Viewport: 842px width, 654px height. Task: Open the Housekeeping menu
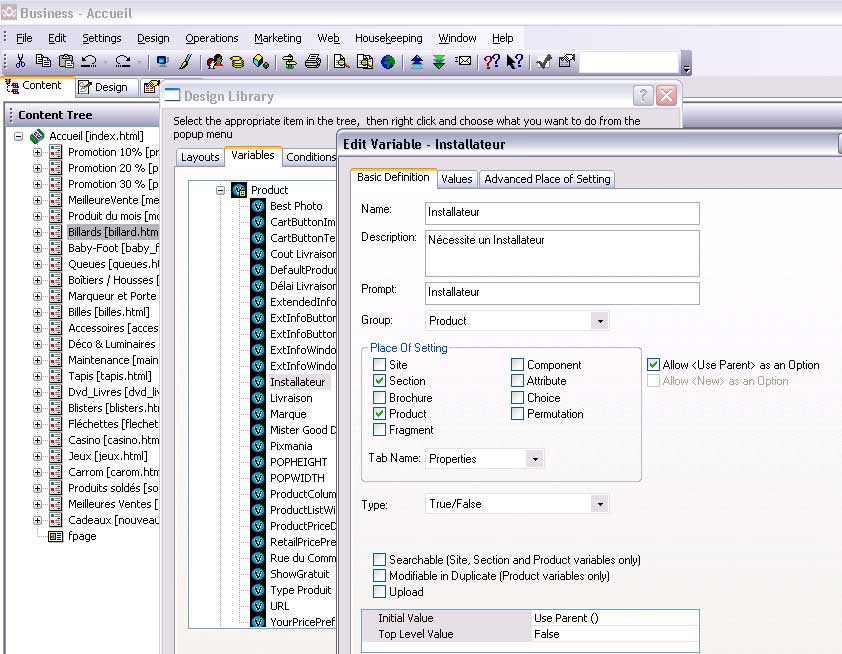click(x=388, y=38)
